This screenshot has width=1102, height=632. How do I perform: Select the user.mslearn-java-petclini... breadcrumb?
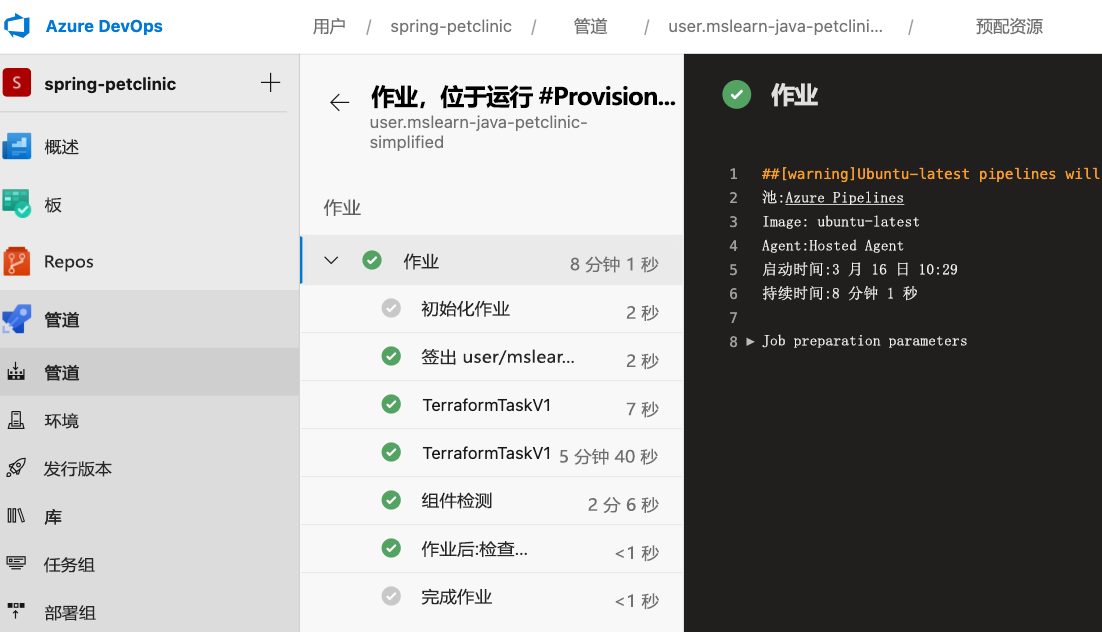click(x=775, y=27)
